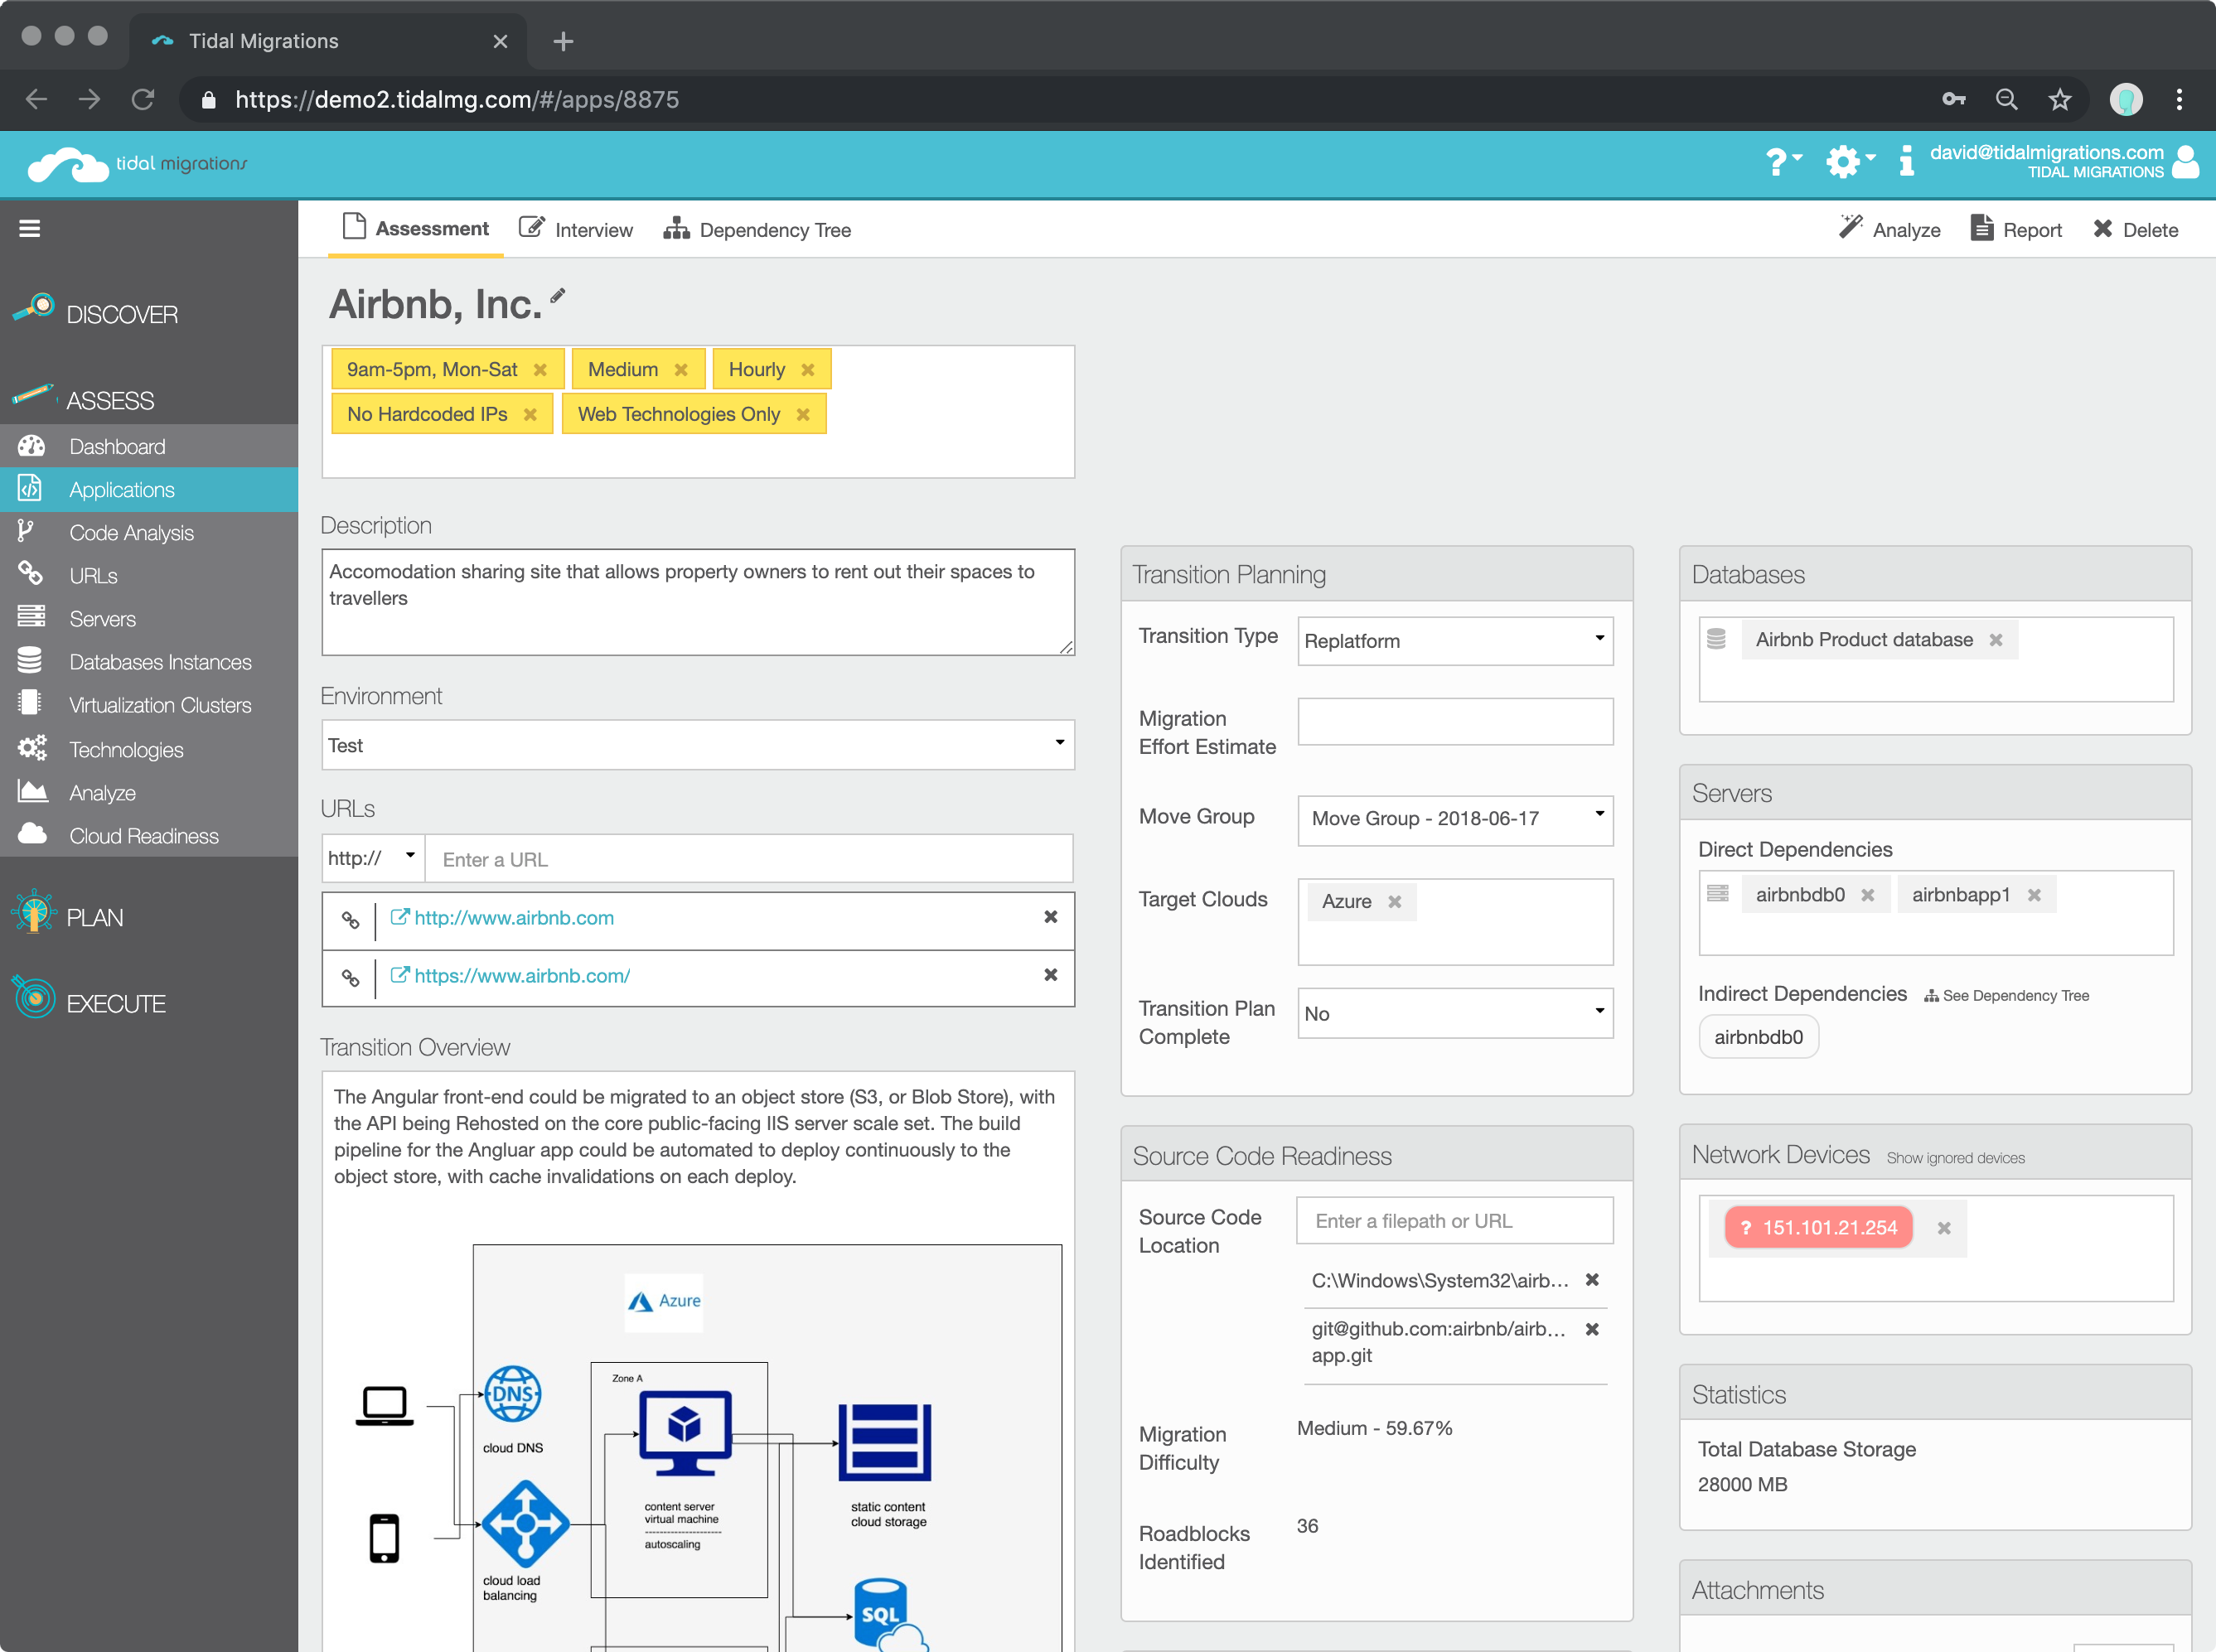Open the Transition Type dropdown
This screenshot has width=2216, height=1652.
click(1456, 641)
